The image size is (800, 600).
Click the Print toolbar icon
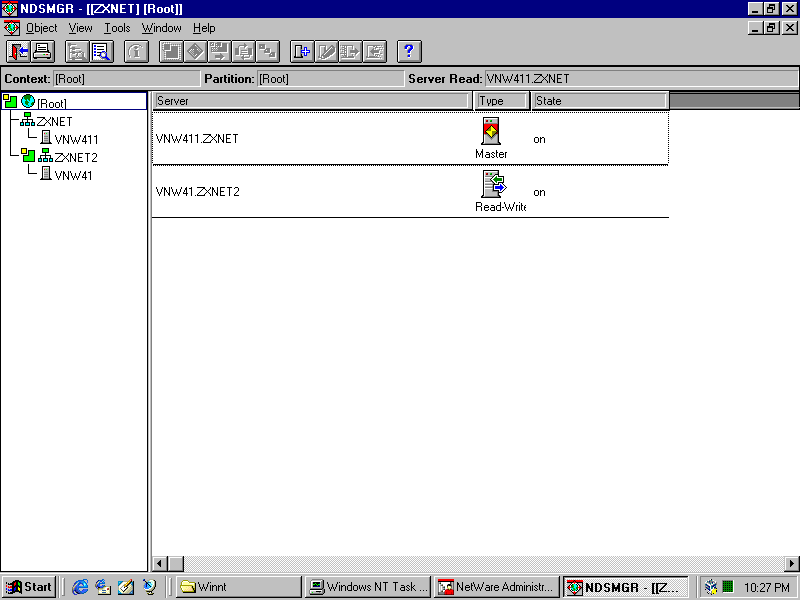42,52
